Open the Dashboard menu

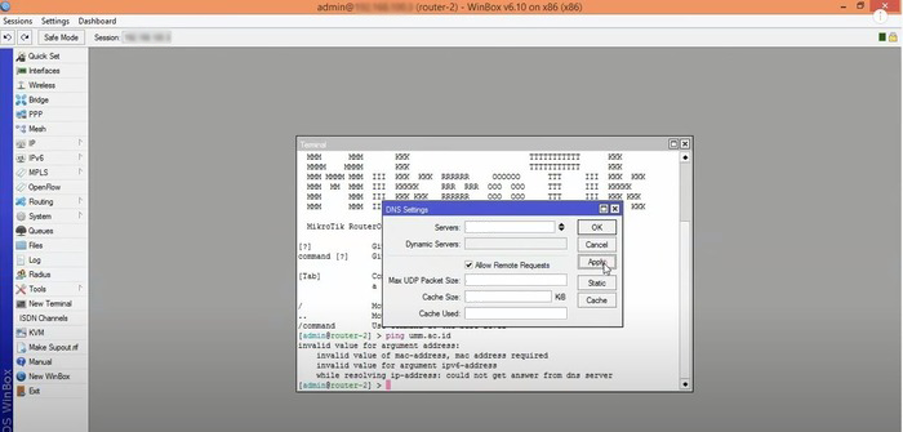click(97, 21)
